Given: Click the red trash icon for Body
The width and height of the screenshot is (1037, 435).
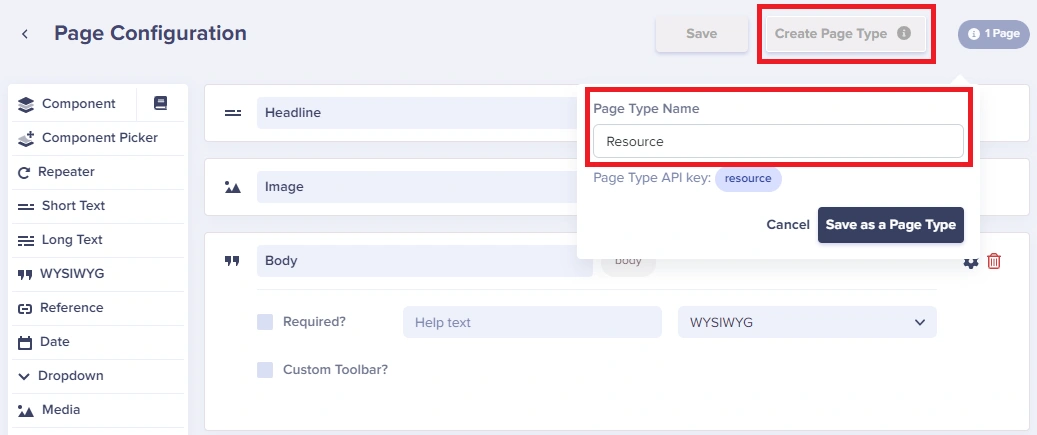Looking at the screenshot, I should [x=993, y=261].
